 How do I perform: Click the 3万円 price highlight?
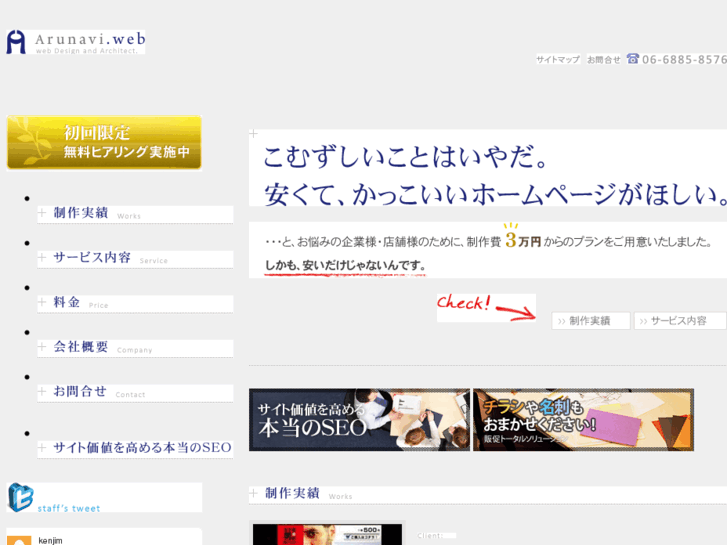point(523,237)
